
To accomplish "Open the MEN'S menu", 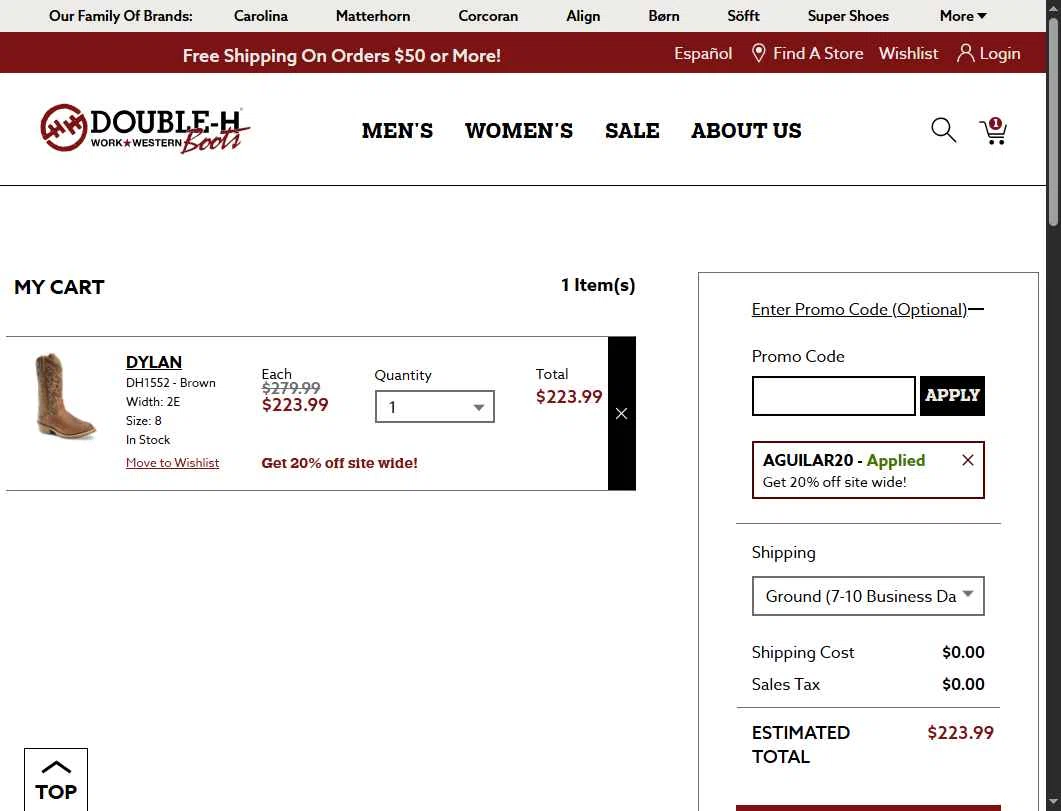I will 397,131.
